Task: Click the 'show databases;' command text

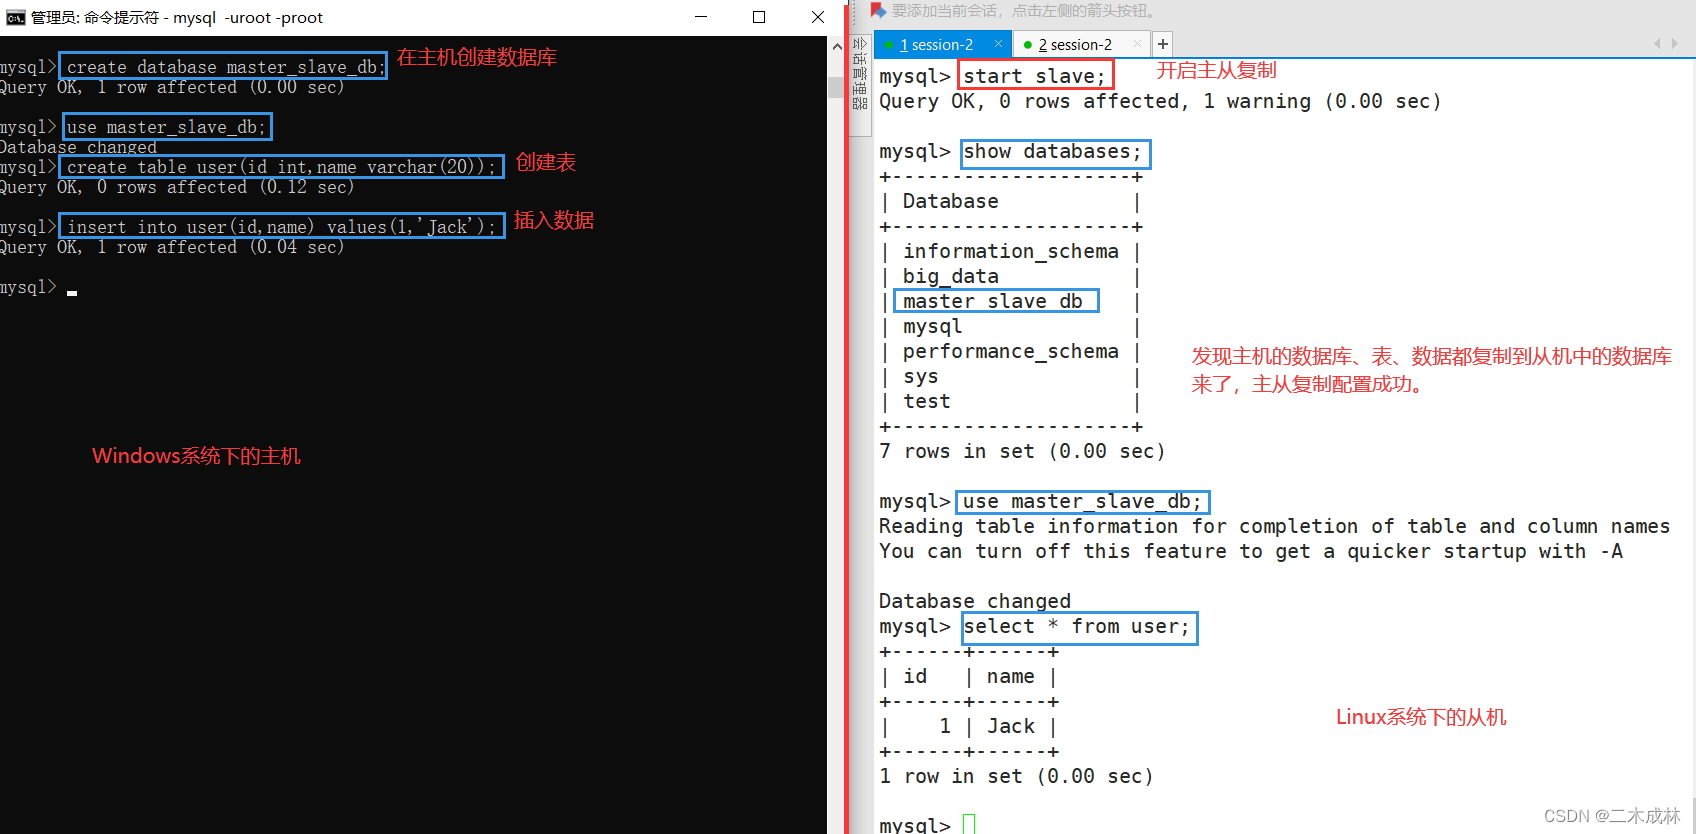Action: pos(1052,152)
